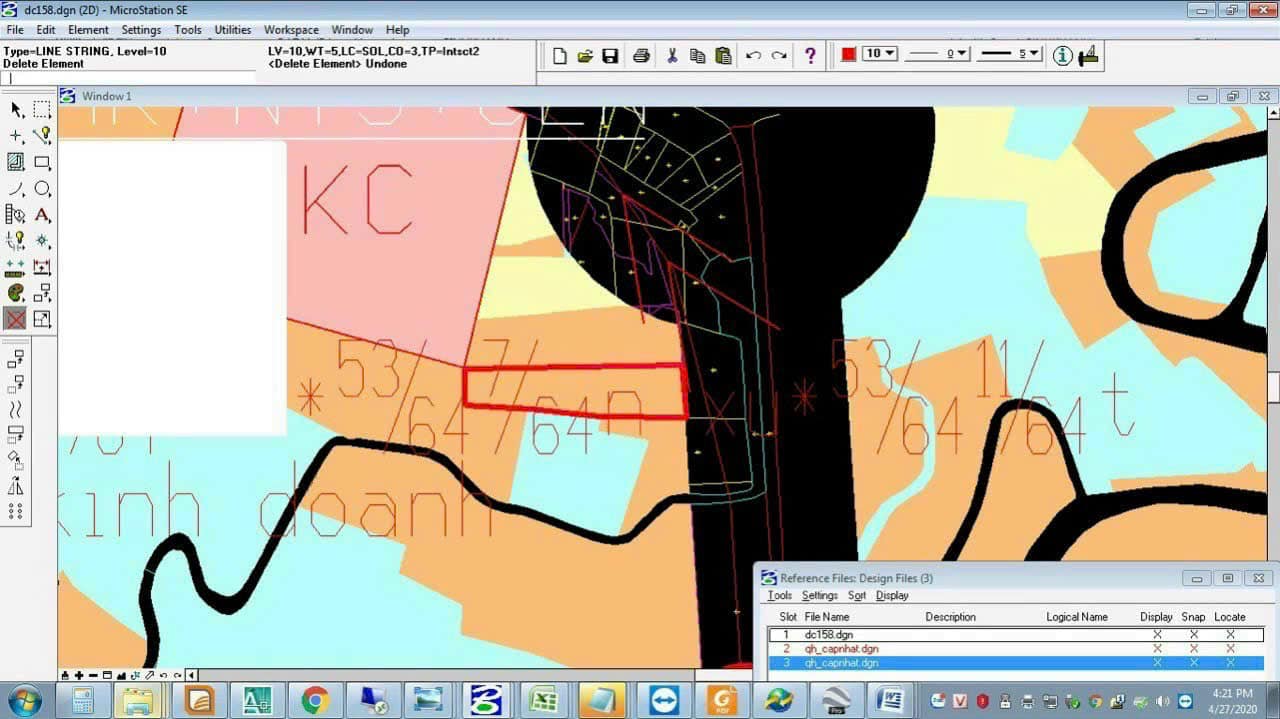The width and height of the screenshot is (1280, 719).
Task: Choose the Place Circle tool
Action: pyautogui.click(x=42, y=188)
